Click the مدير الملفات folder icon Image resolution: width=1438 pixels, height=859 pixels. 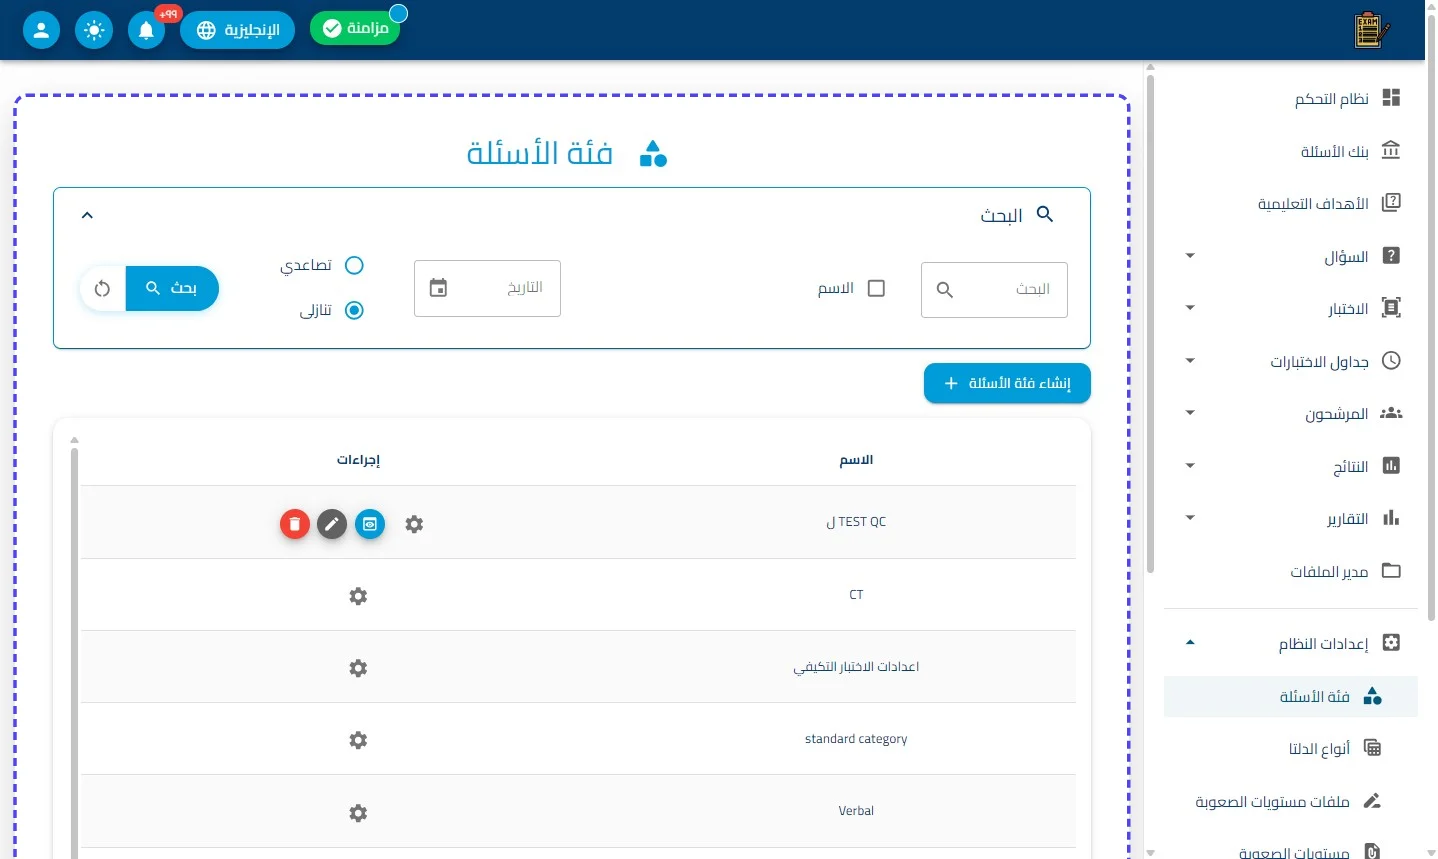[1391, 571]
